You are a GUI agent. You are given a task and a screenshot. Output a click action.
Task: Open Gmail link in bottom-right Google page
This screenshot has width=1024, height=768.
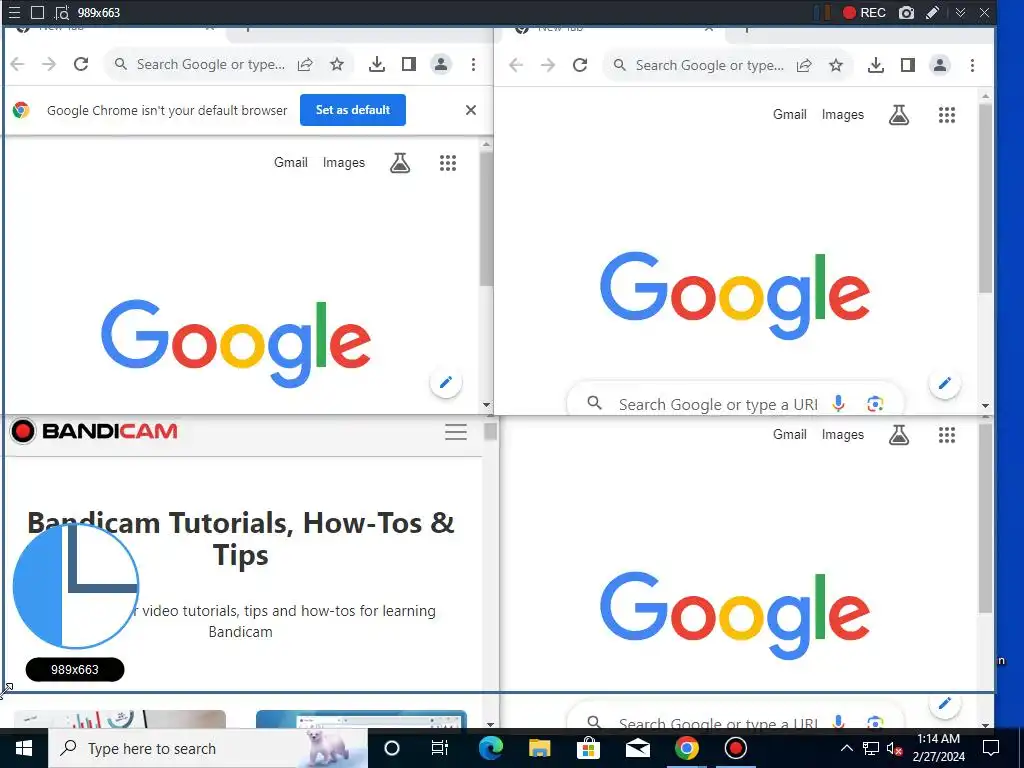coord(790,434)
